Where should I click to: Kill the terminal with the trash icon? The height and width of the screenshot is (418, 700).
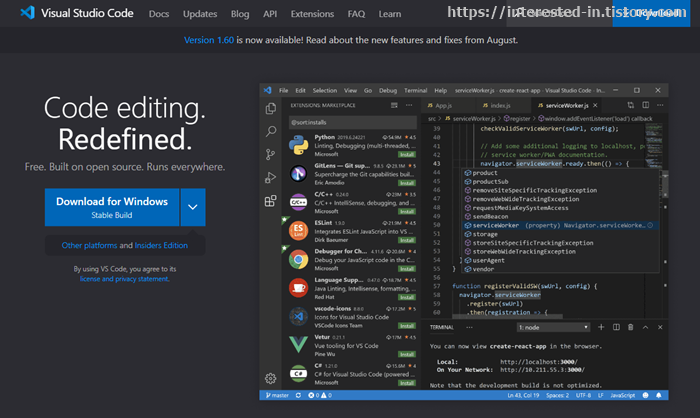pyautogui.click(x=631, y=327)
